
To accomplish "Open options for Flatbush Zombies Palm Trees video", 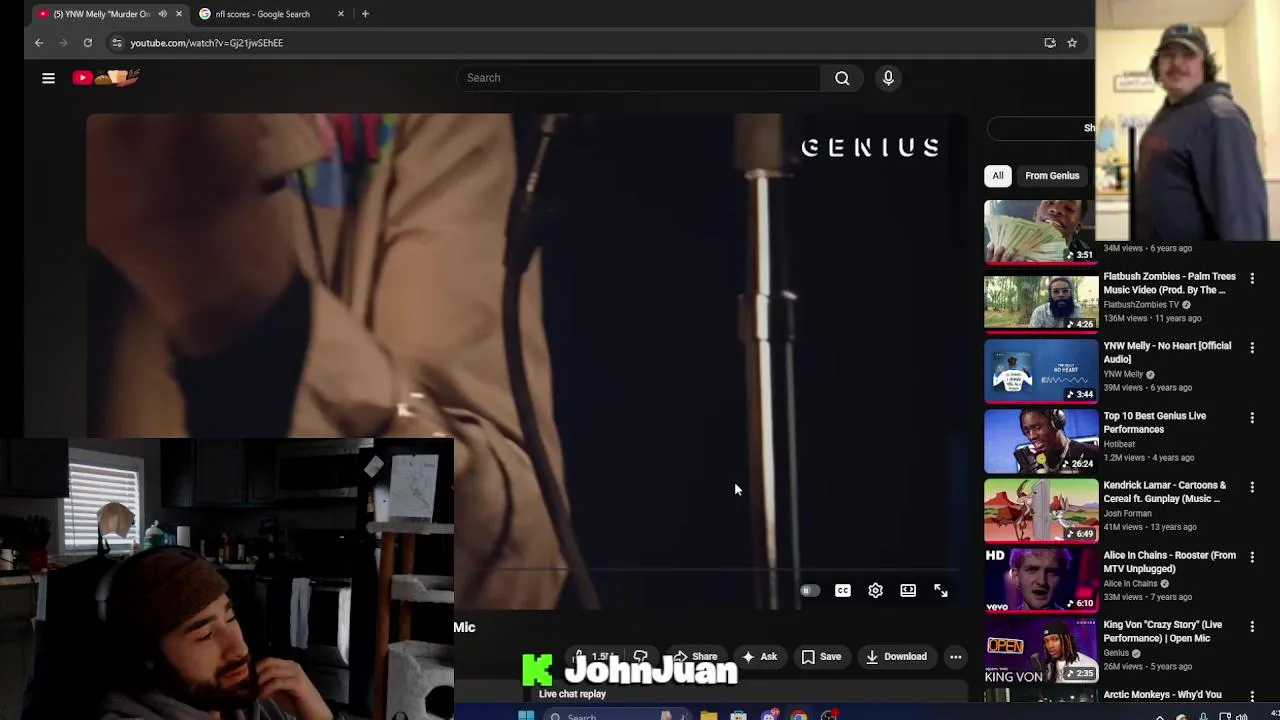I will (x=1252, y=278).
